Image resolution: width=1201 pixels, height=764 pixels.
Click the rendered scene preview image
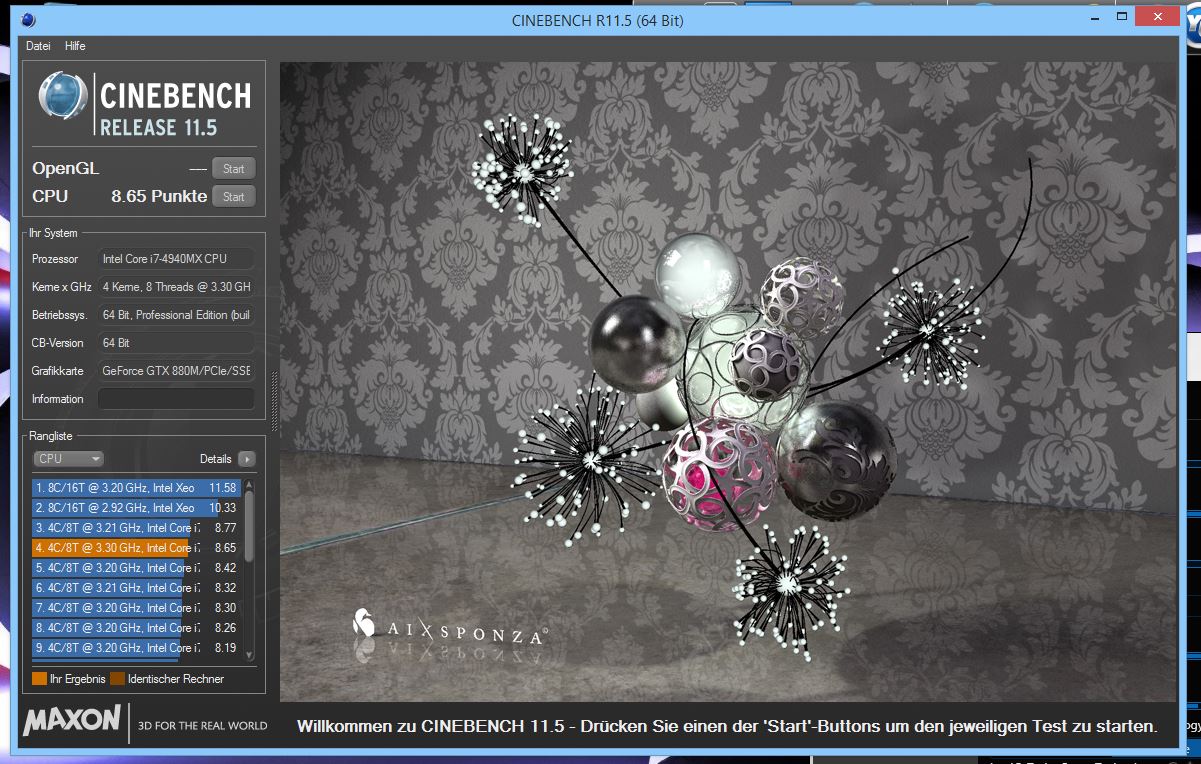tap(727, 382)
